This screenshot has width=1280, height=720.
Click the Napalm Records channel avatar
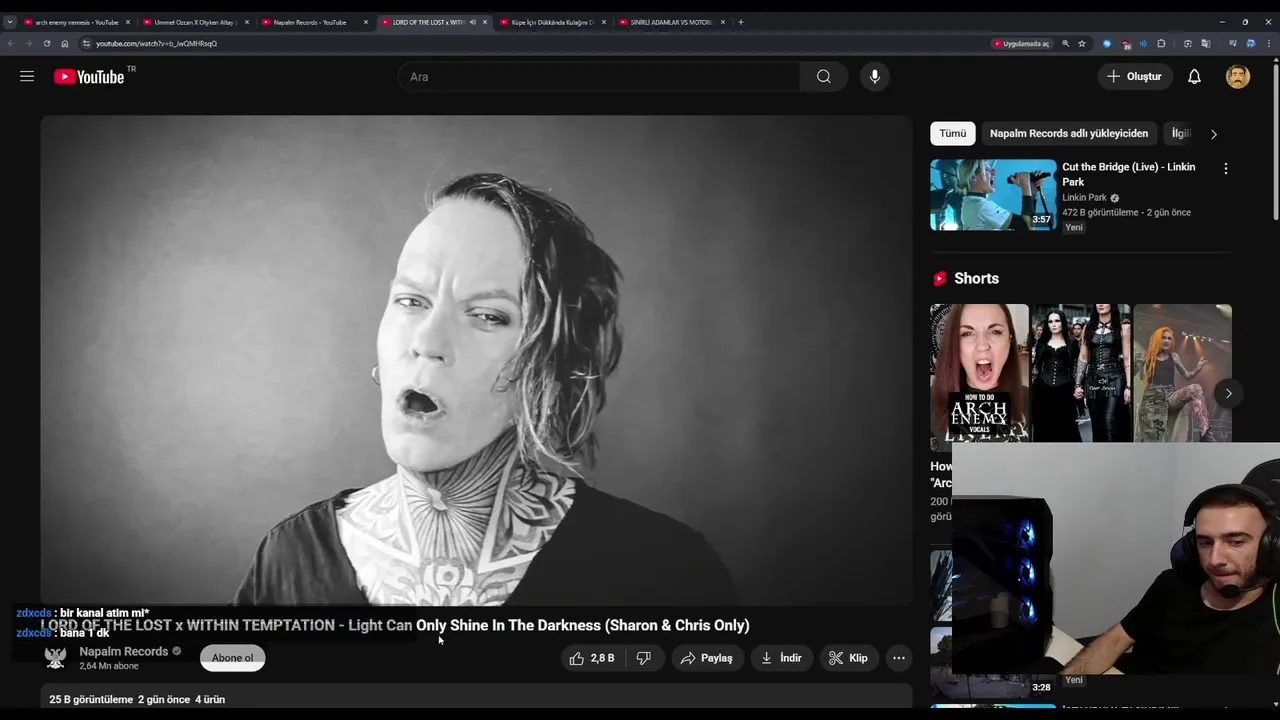[x=56, y=657]
